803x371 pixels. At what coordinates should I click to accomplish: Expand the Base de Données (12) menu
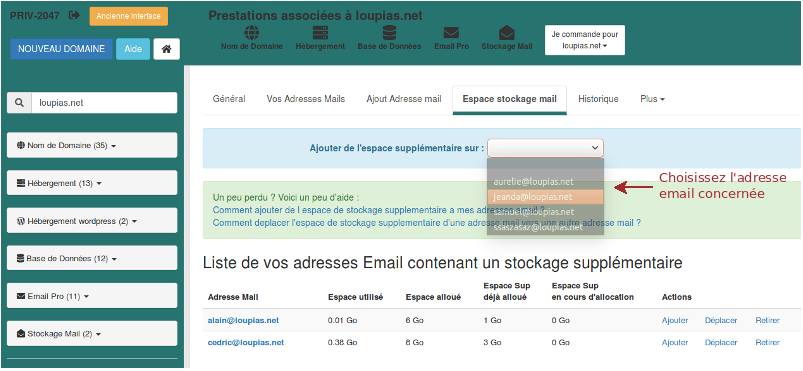[92, 258]
